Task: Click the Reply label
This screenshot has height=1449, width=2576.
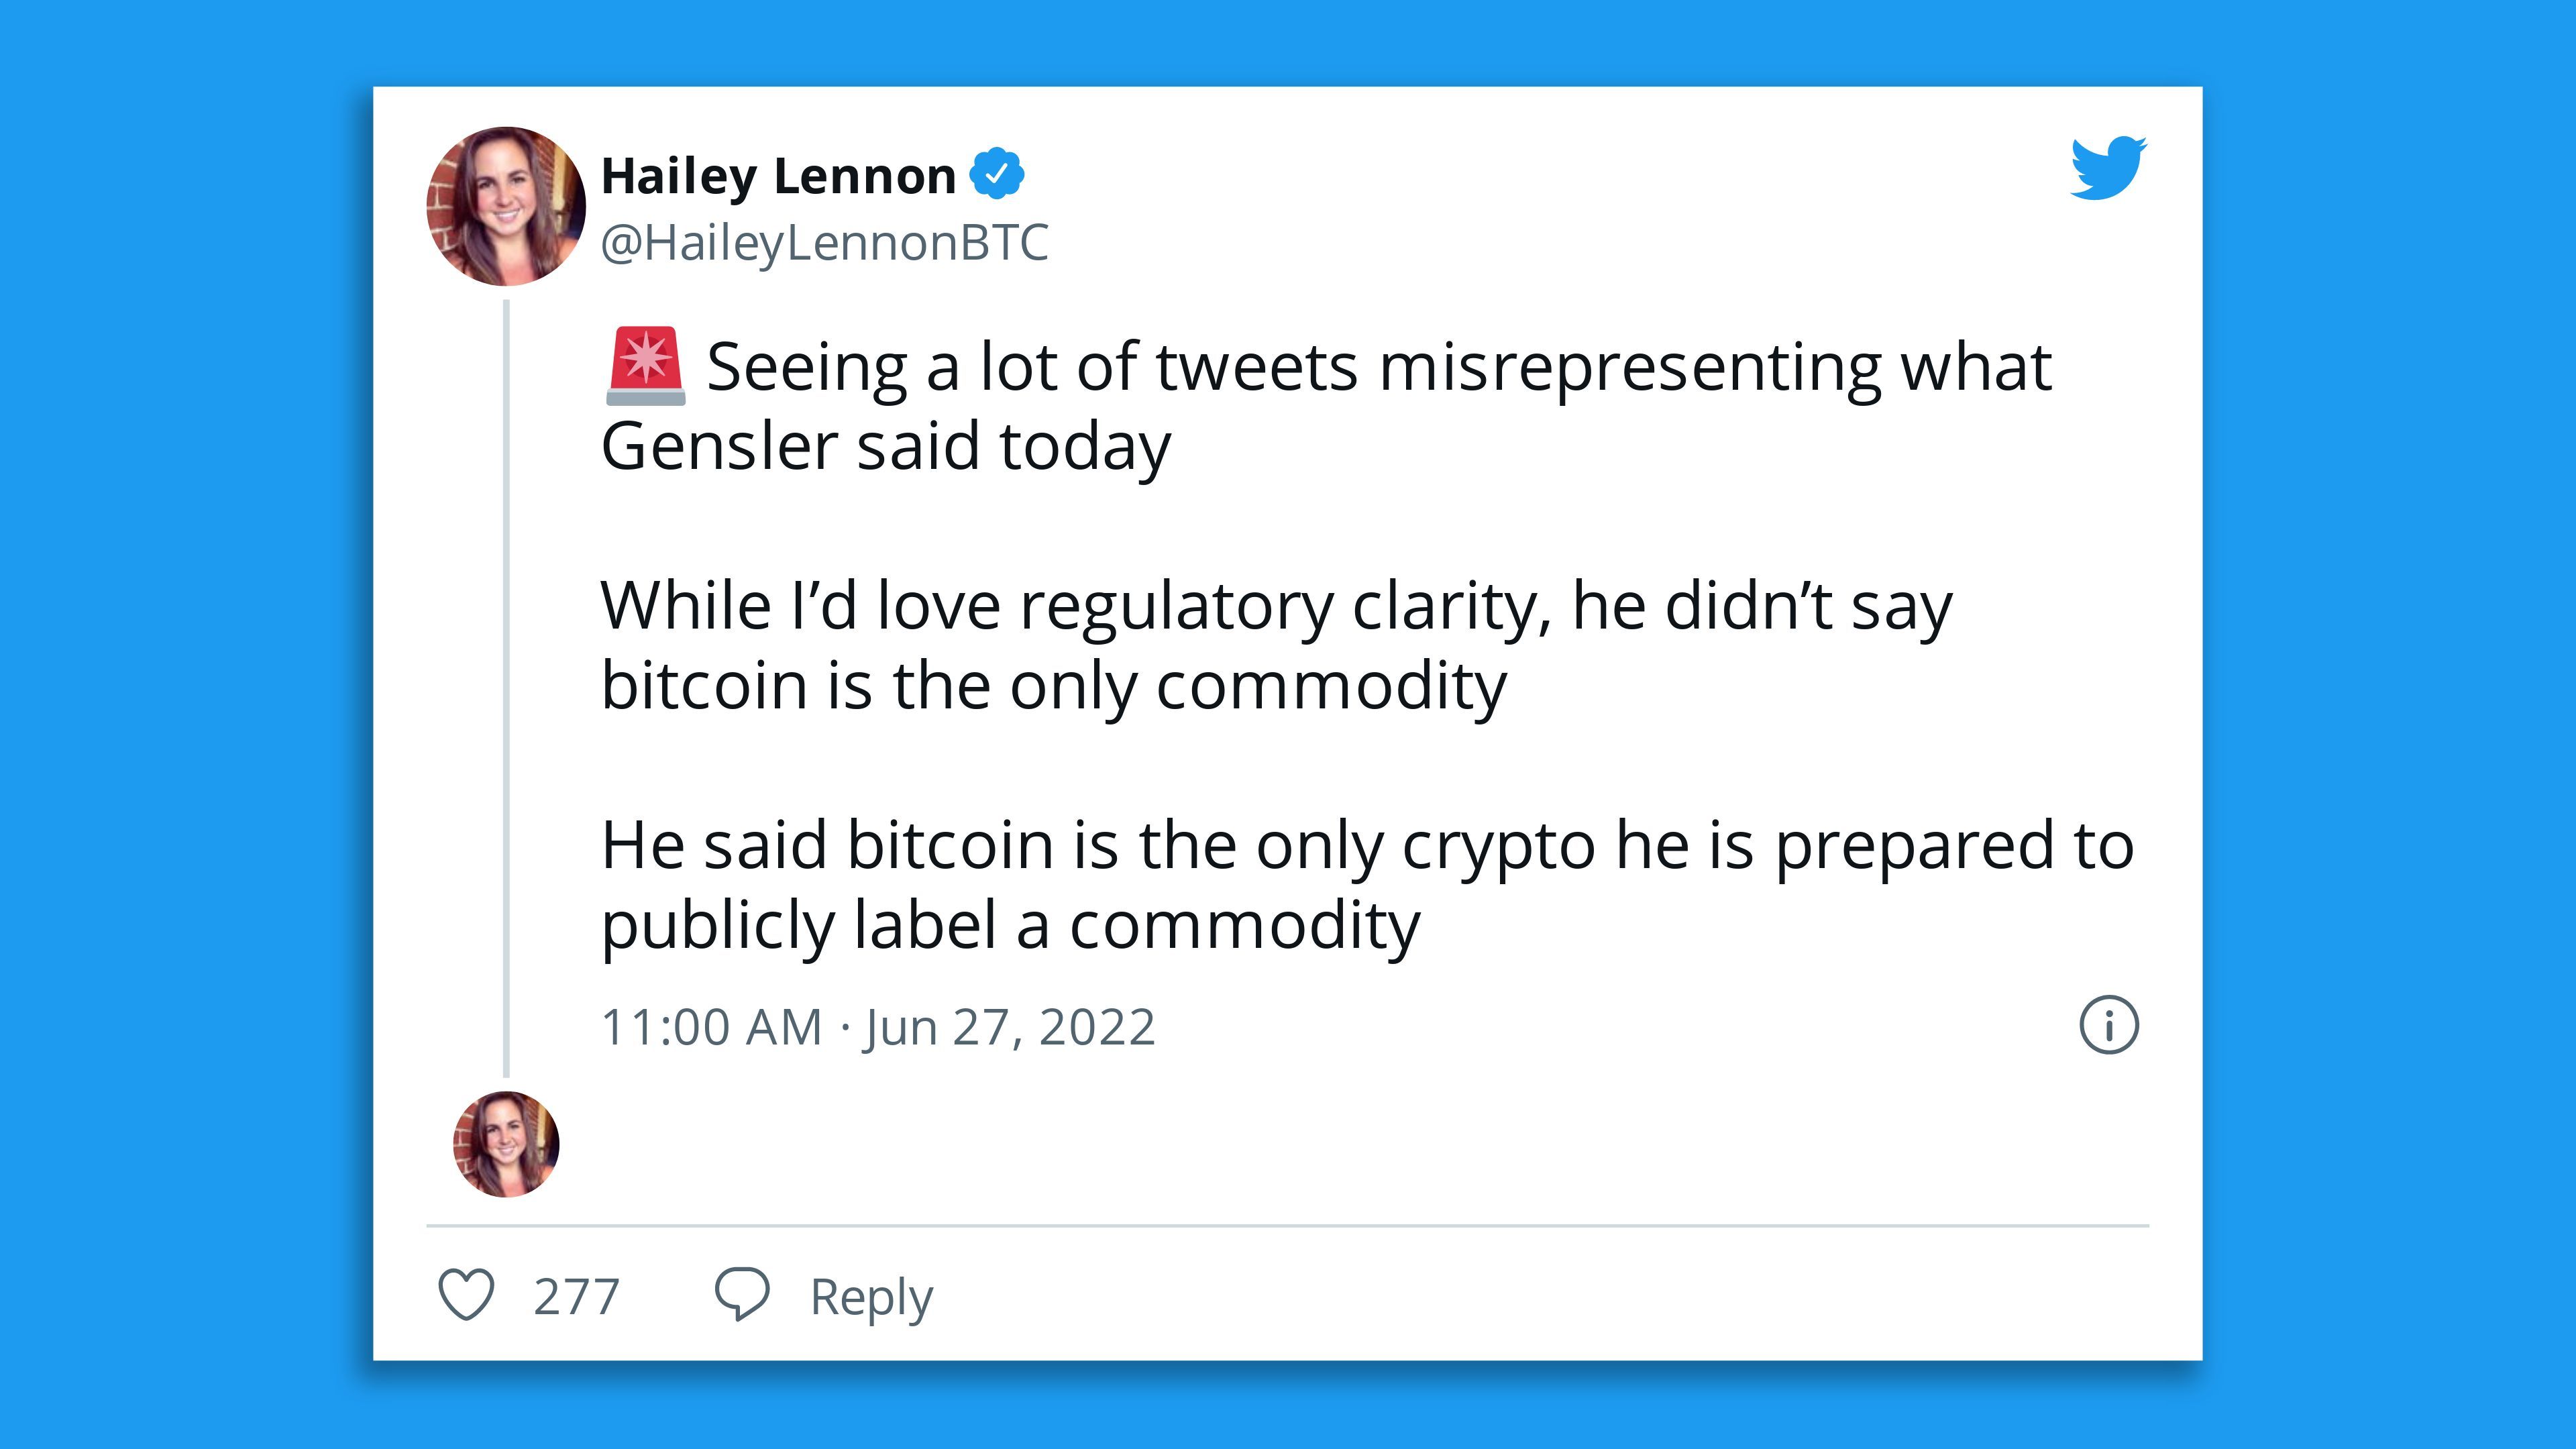Action: [x=871, y=1298]
